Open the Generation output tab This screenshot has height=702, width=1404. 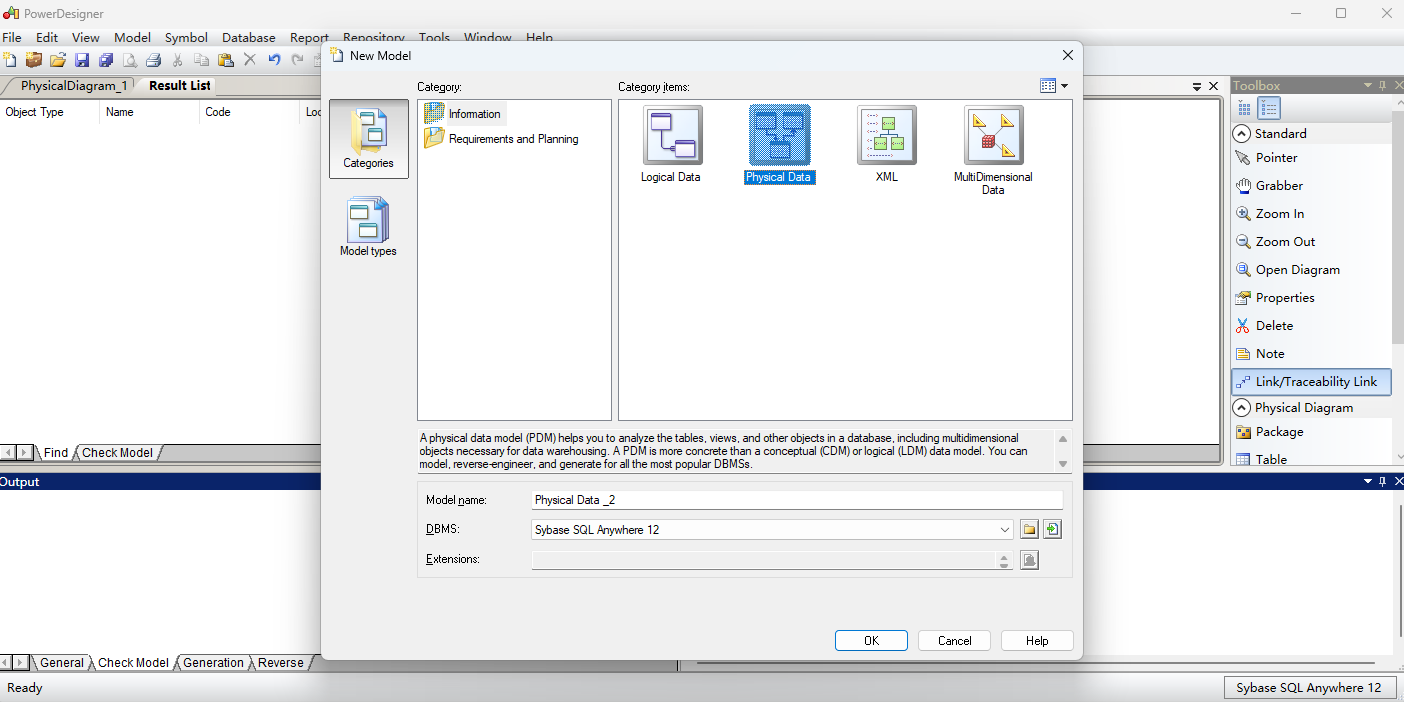[x=213, y=663]
